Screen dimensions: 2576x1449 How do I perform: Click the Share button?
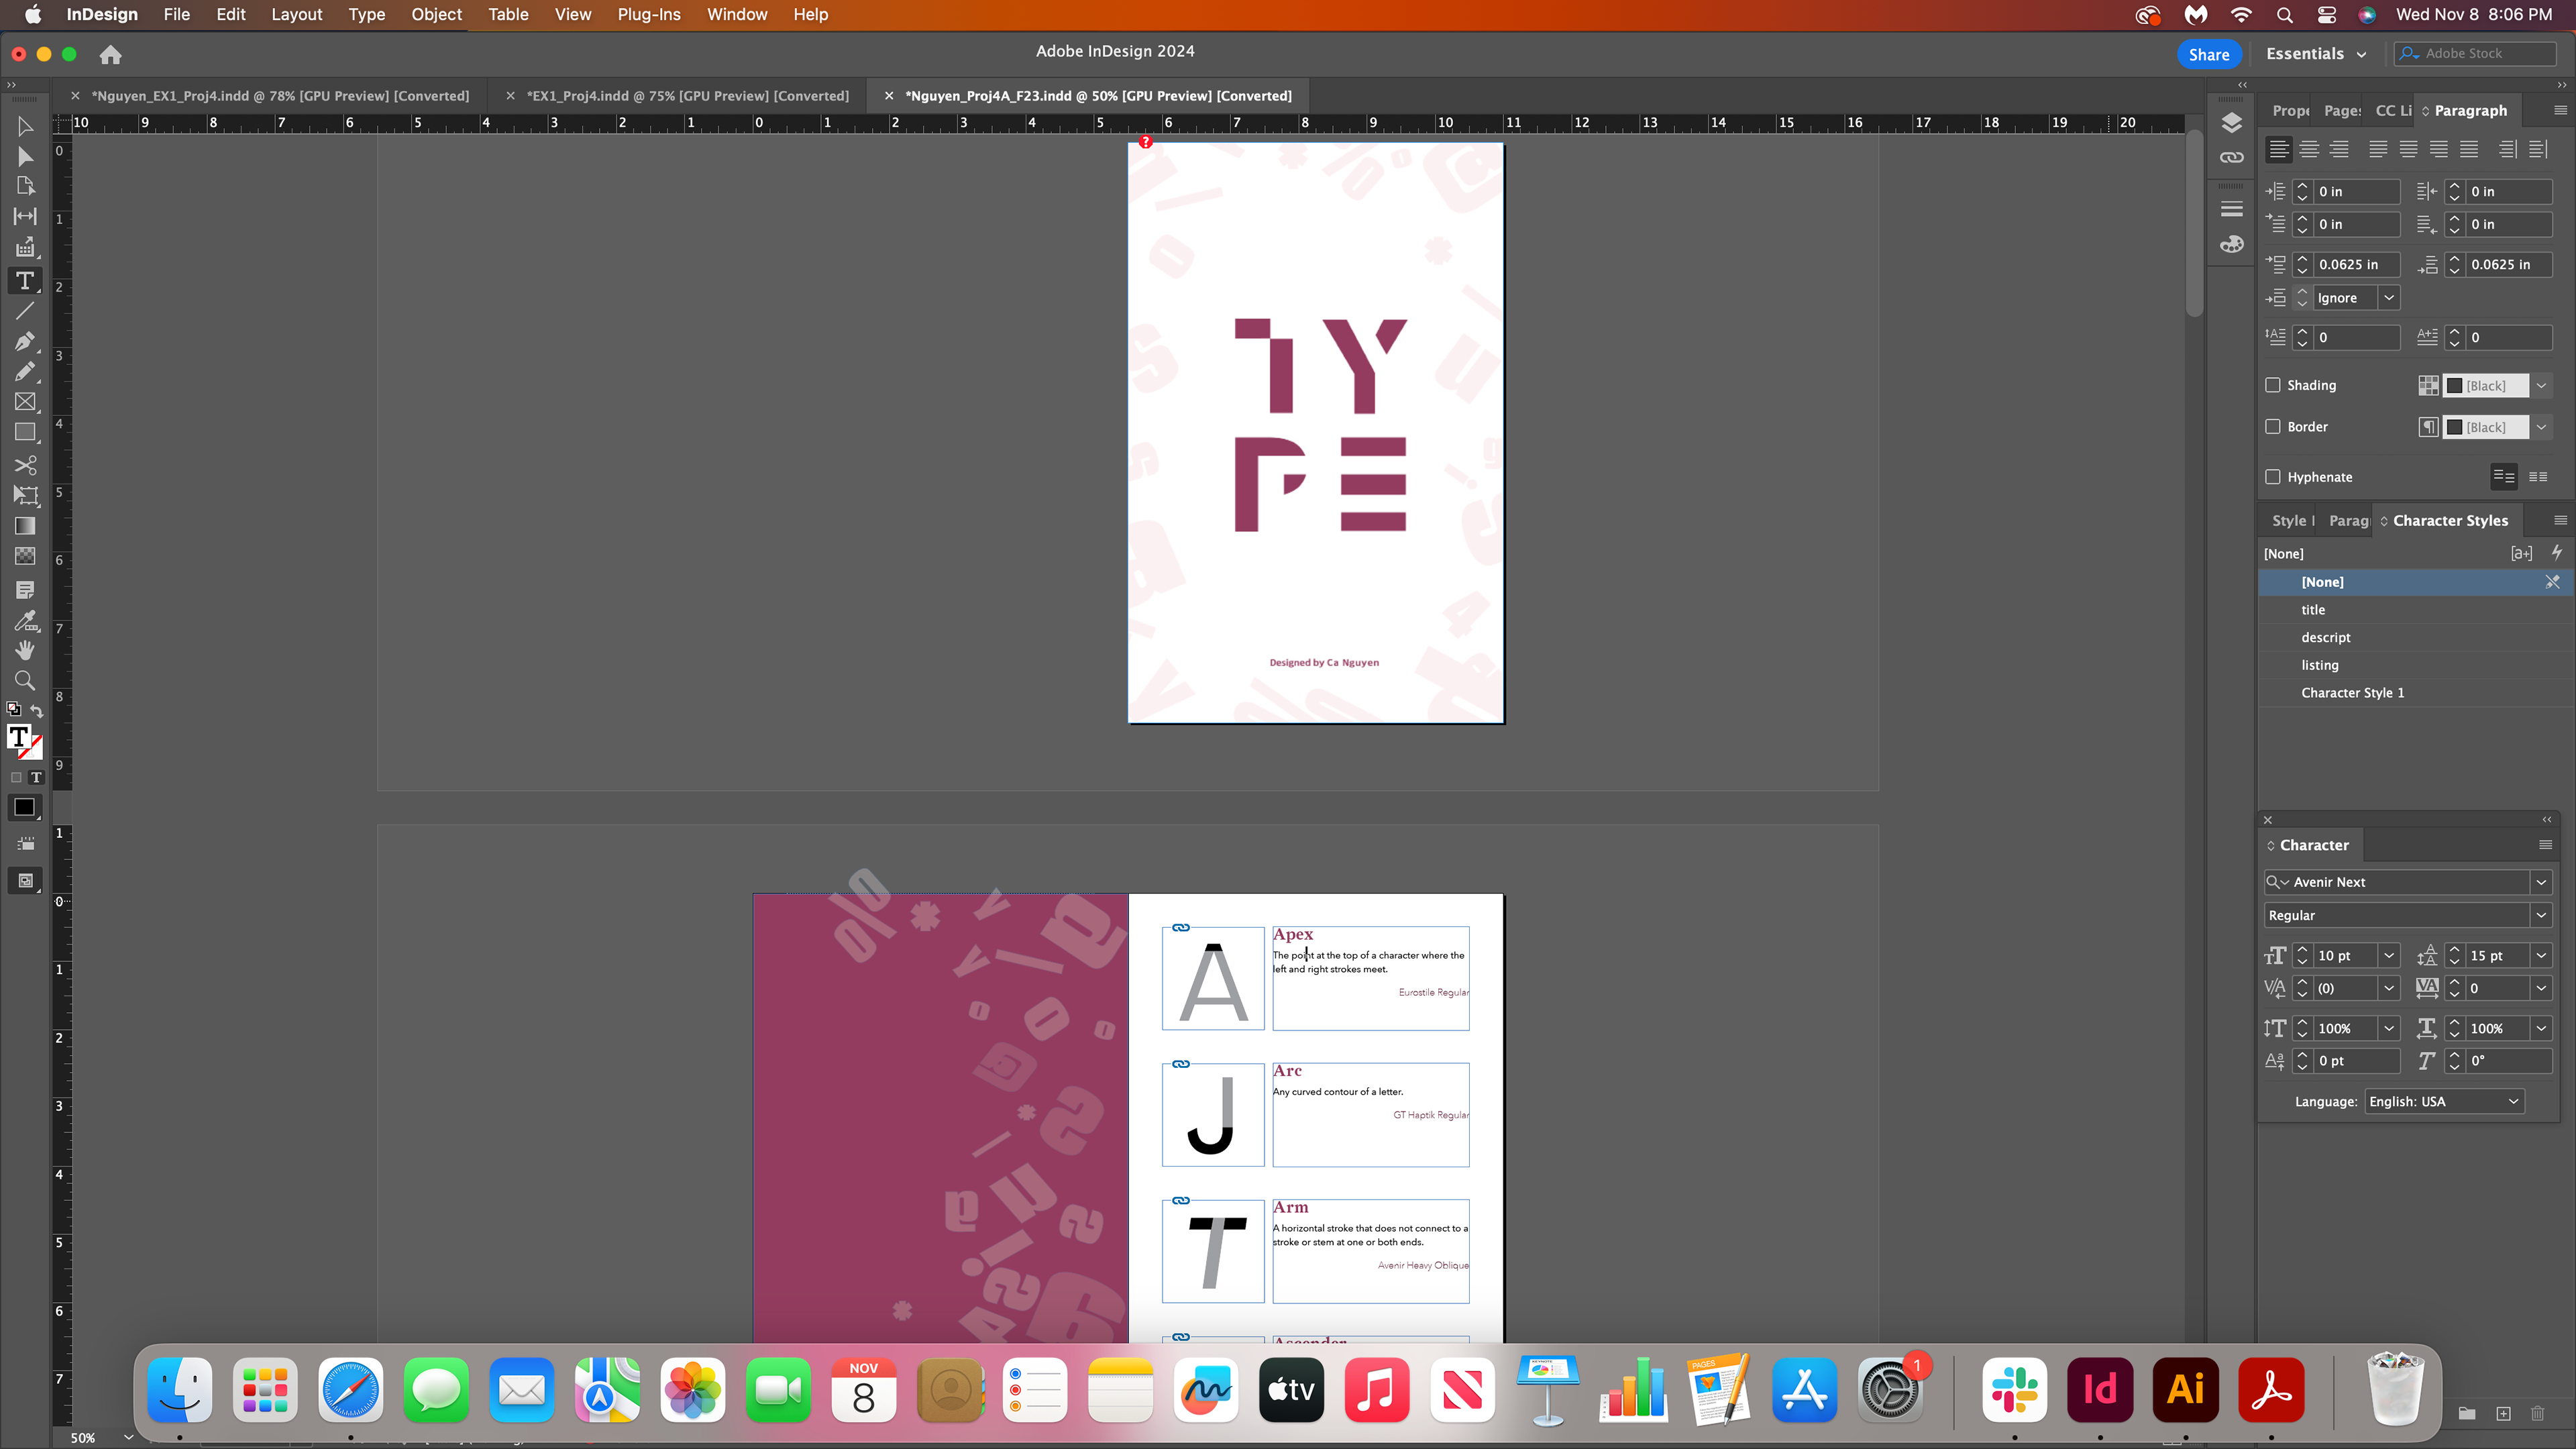2208,54
